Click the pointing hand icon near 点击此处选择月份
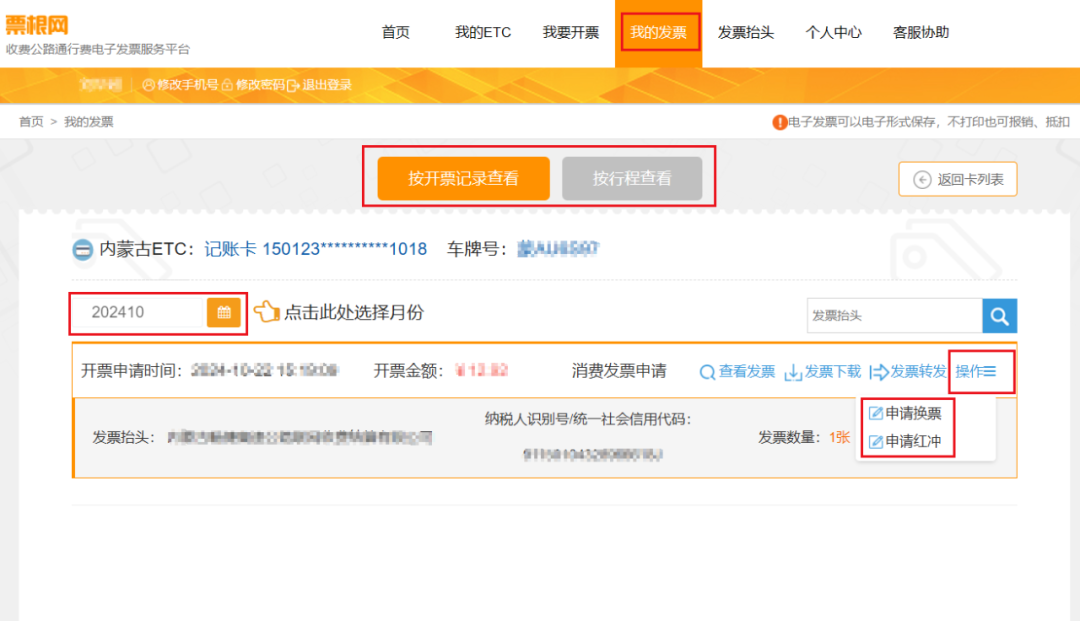1080x621 pixels. click(x=266, y=311)
